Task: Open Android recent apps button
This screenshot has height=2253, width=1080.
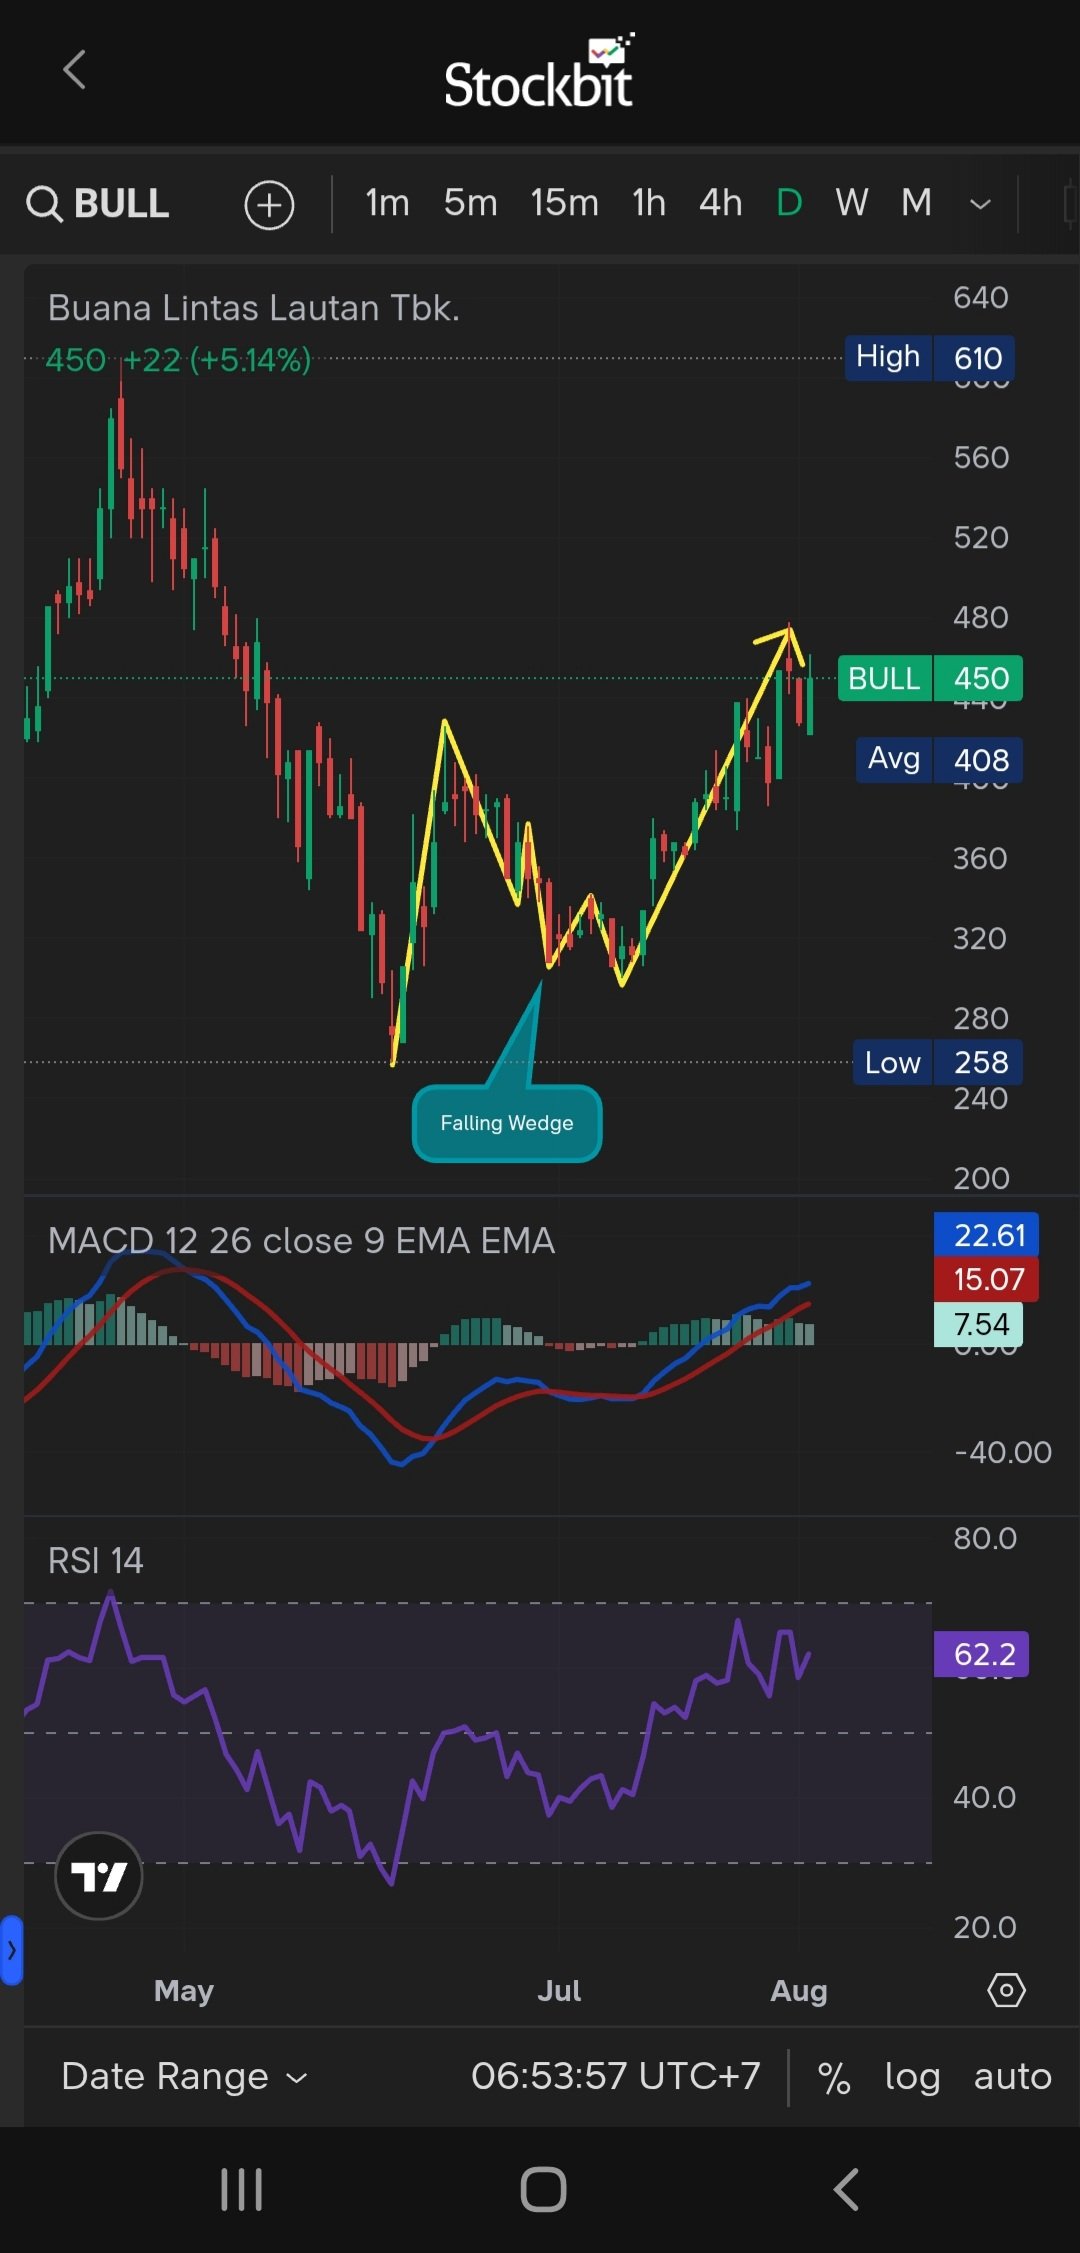Action: tap(241, 2190)
